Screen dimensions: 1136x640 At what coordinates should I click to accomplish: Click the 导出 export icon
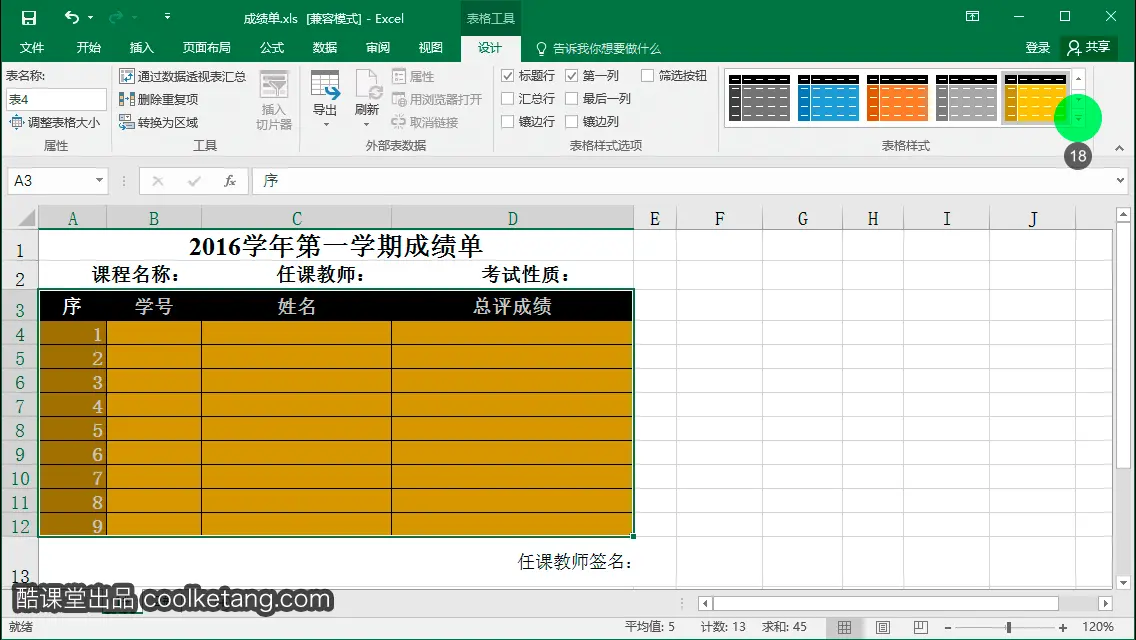click(325, 87)
